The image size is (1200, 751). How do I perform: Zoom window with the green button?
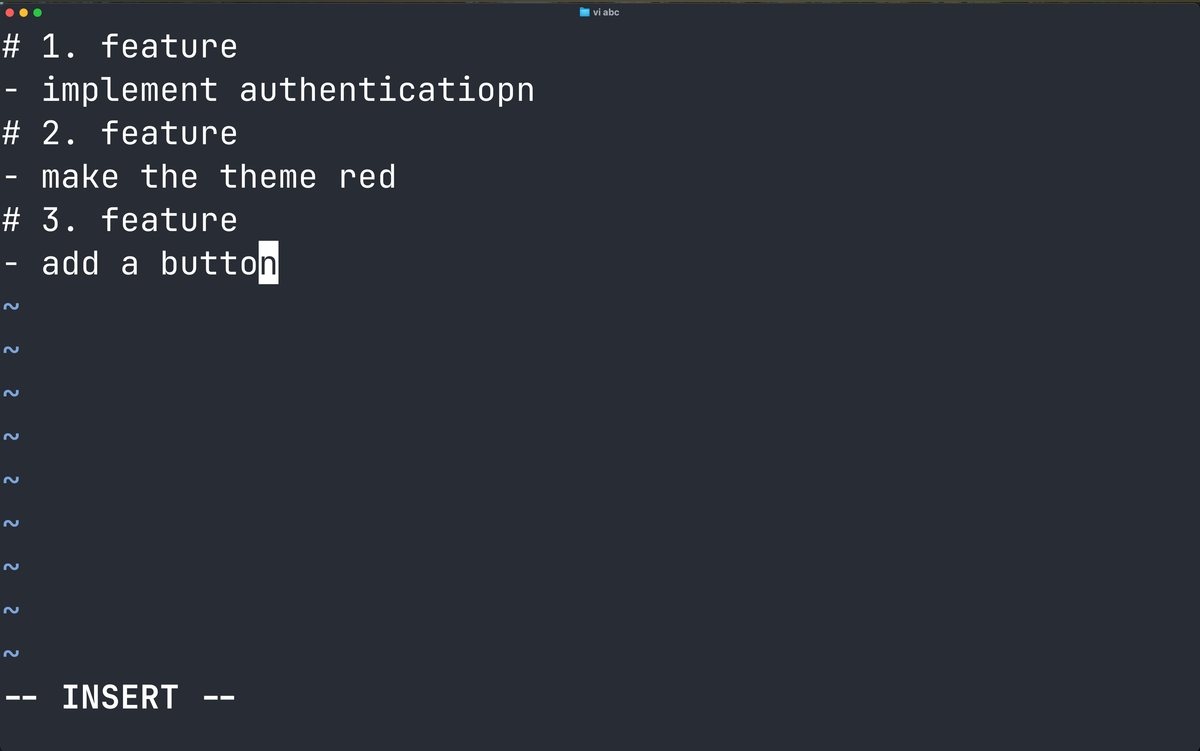38,13
